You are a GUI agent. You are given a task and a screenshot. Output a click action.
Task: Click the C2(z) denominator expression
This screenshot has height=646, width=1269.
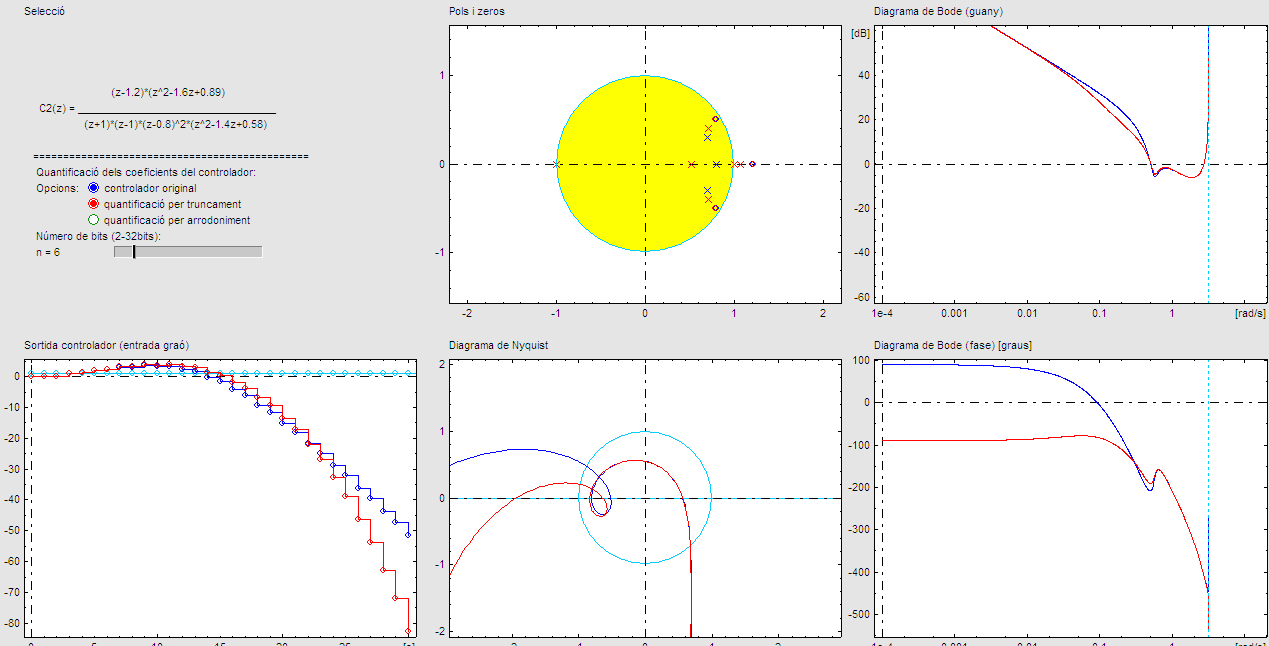[x=176, y=124]
